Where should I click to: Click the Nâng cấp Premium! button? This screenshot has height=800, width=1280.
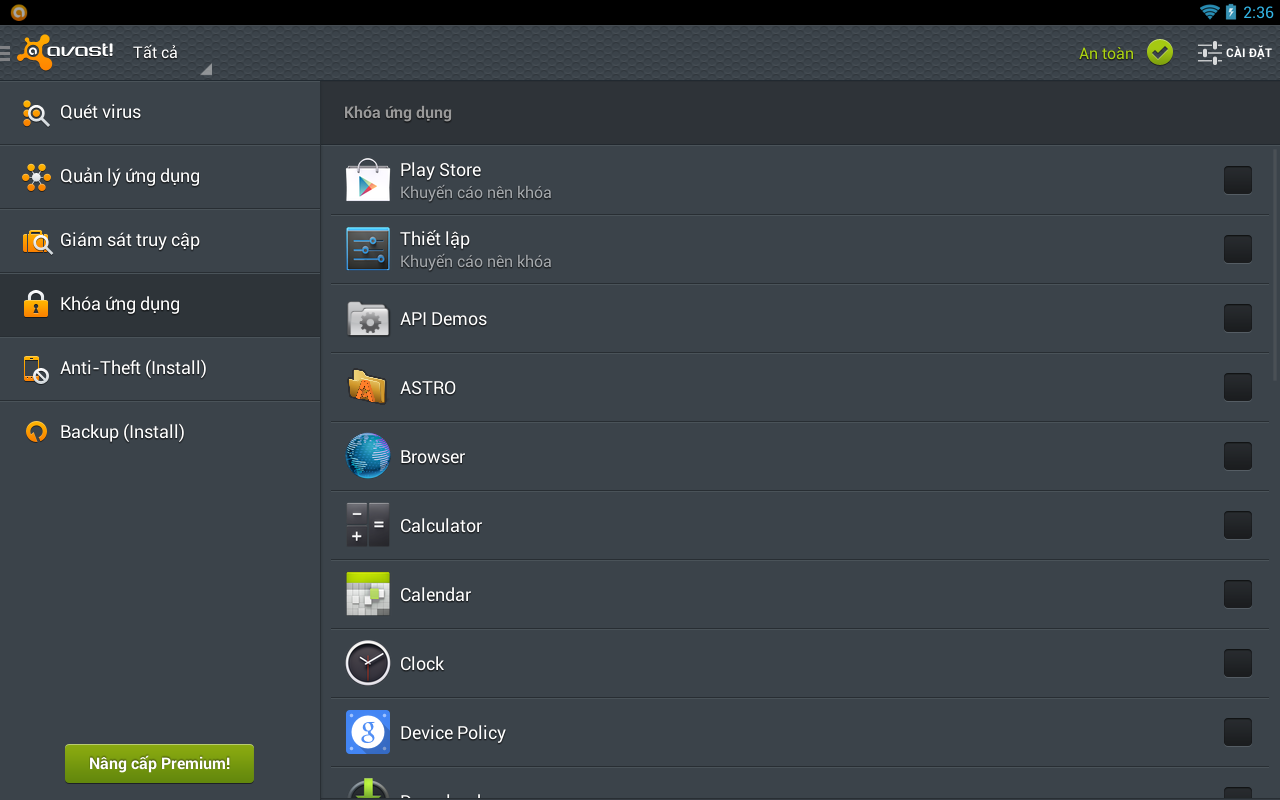point(159,763)
